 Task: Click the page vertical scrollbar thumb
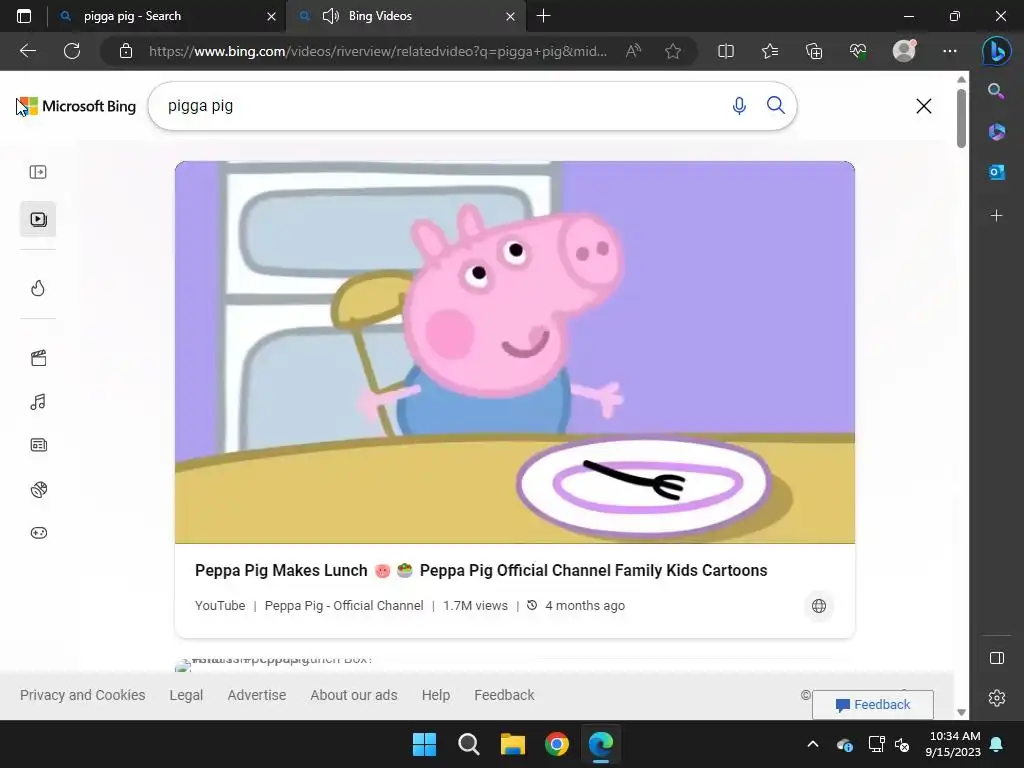coord(961,118)
